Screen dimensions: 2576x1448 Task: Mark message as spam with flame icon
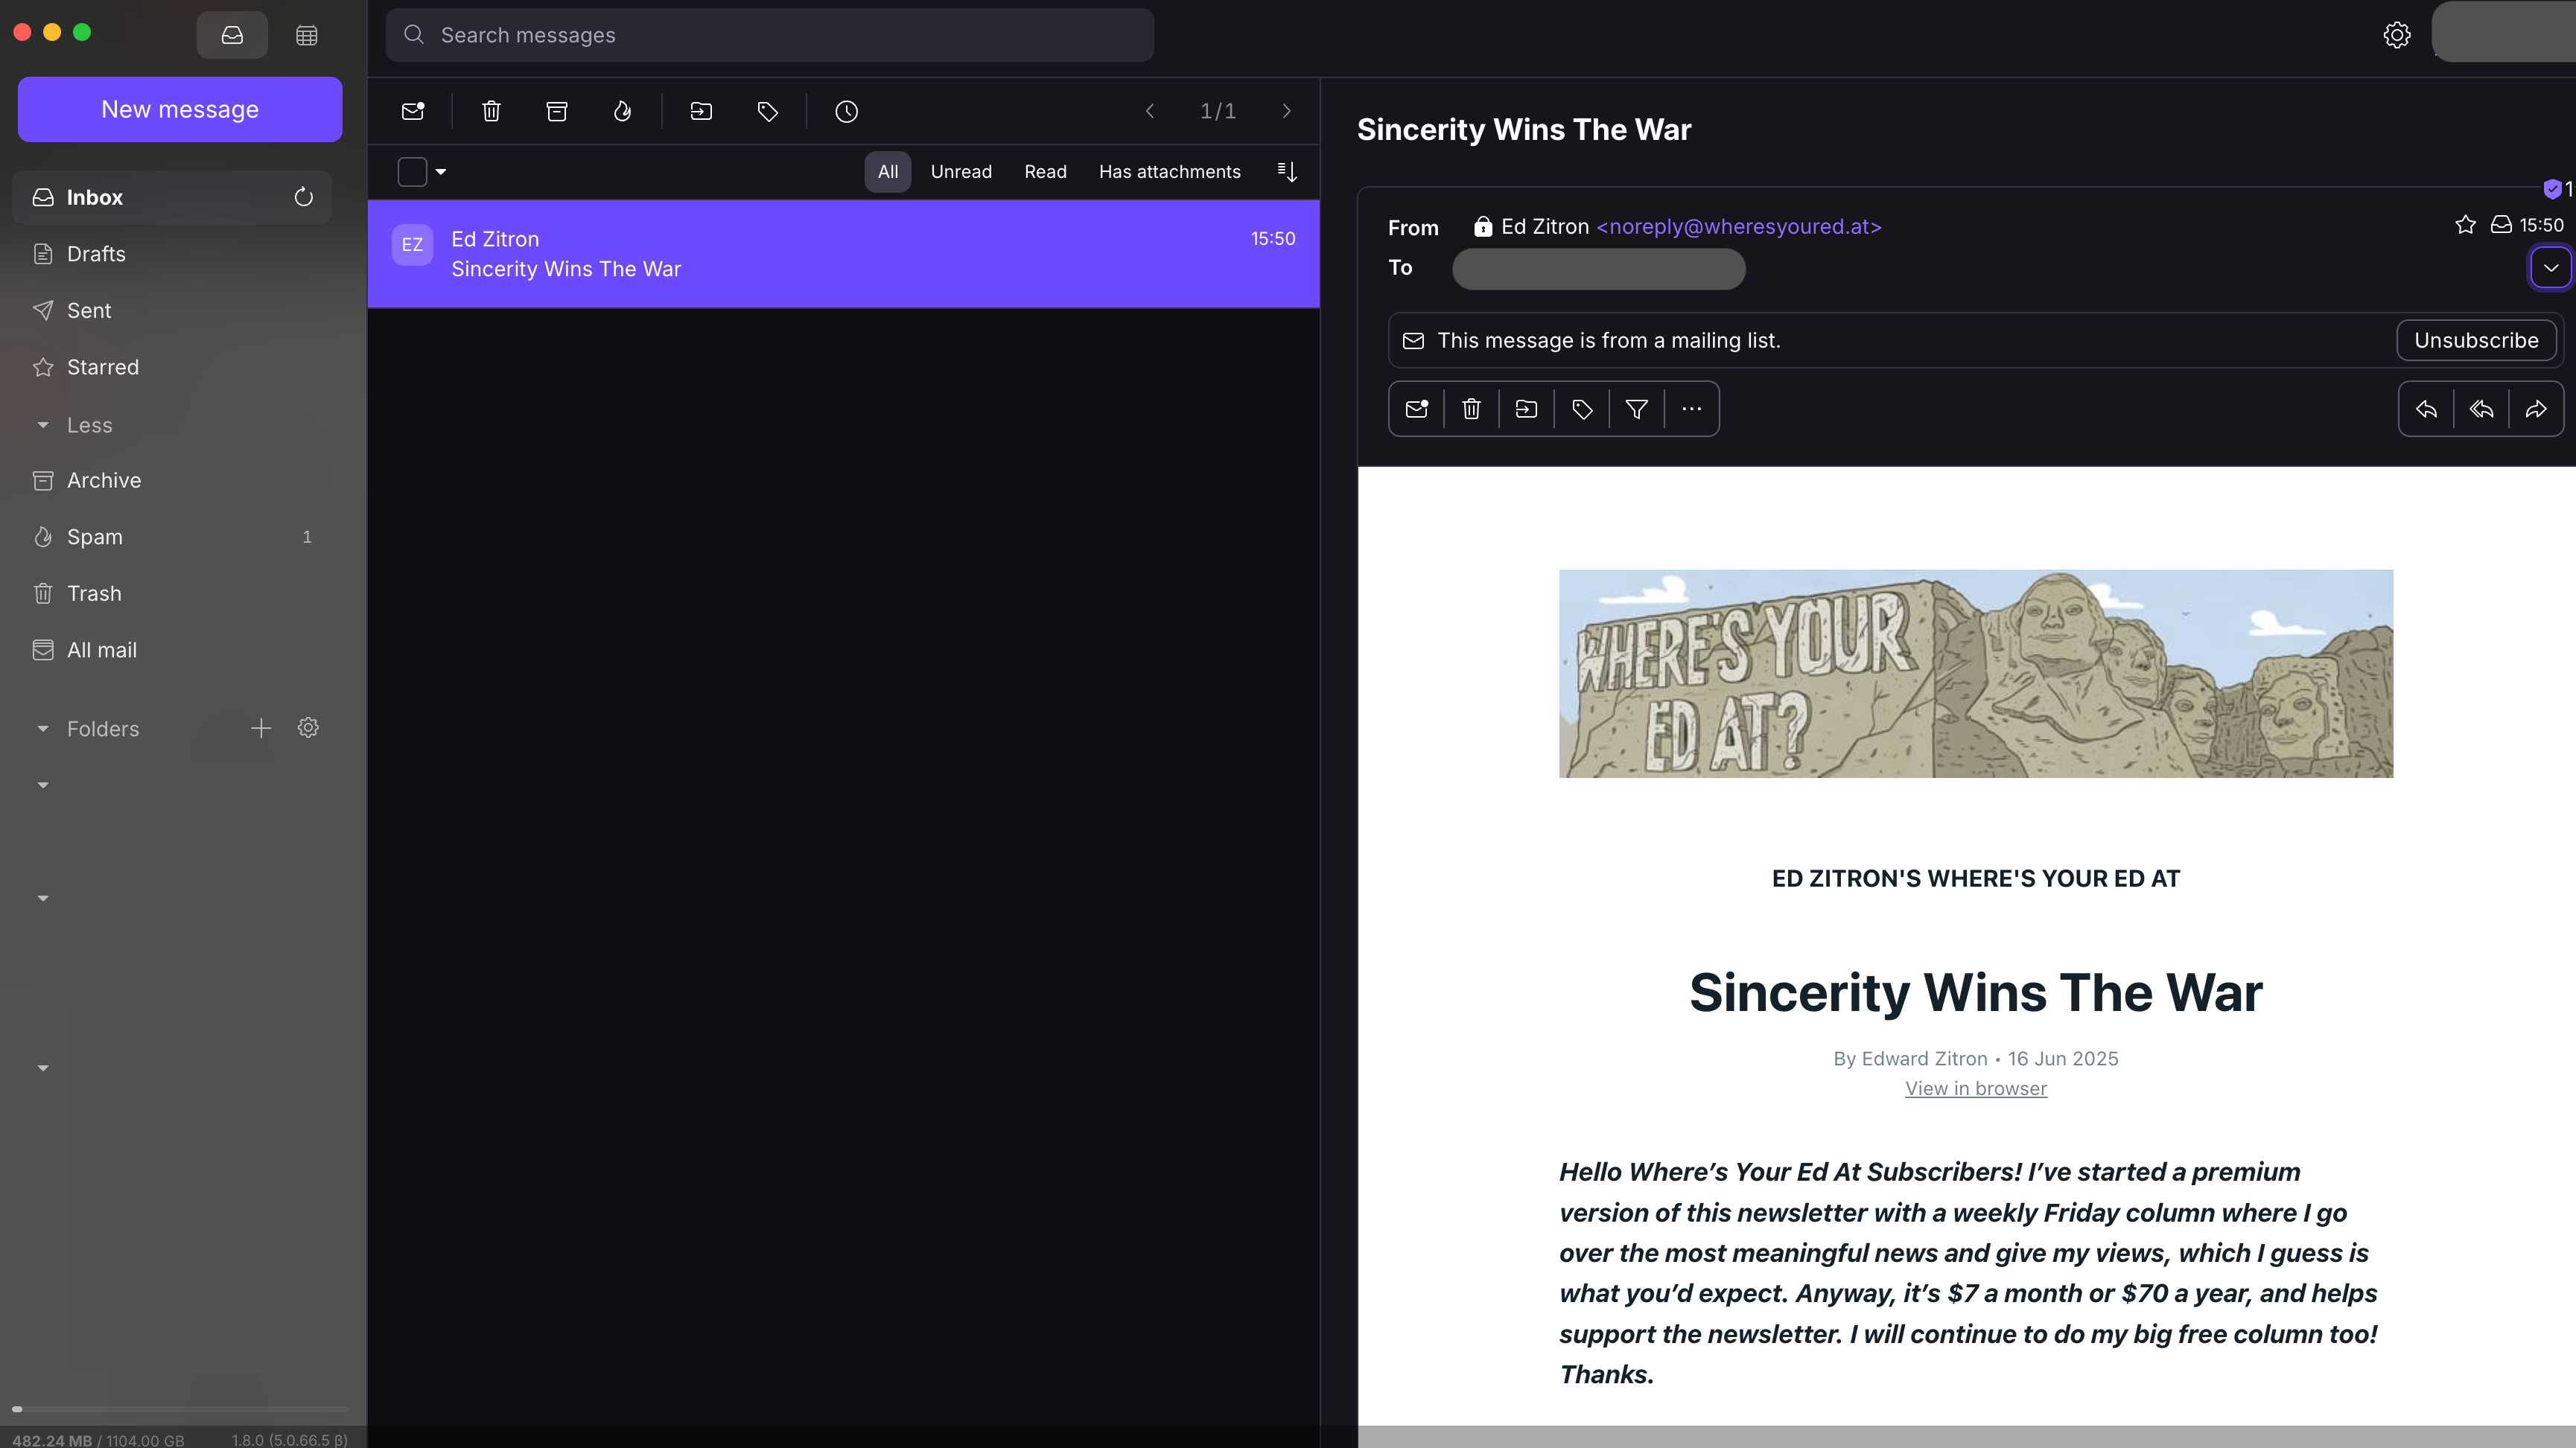pos(622,111)
